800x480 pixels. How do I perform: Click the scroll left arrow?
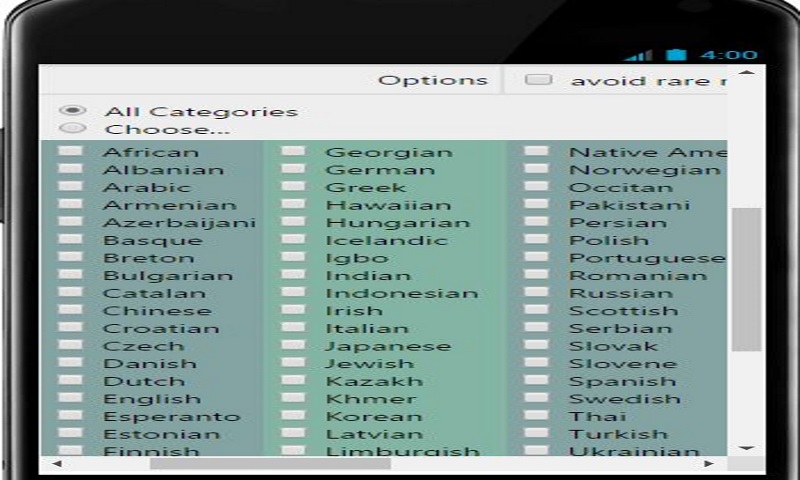click(x=55, y=464)
